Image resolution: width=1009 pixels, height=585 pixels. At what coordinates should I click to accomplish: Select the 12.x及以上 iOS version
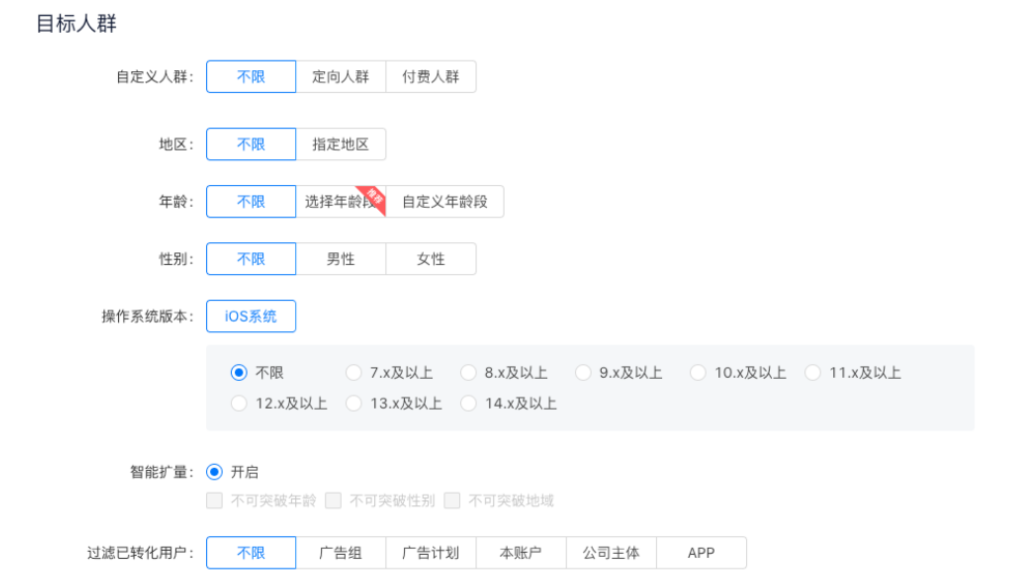(x=239, y=403)
